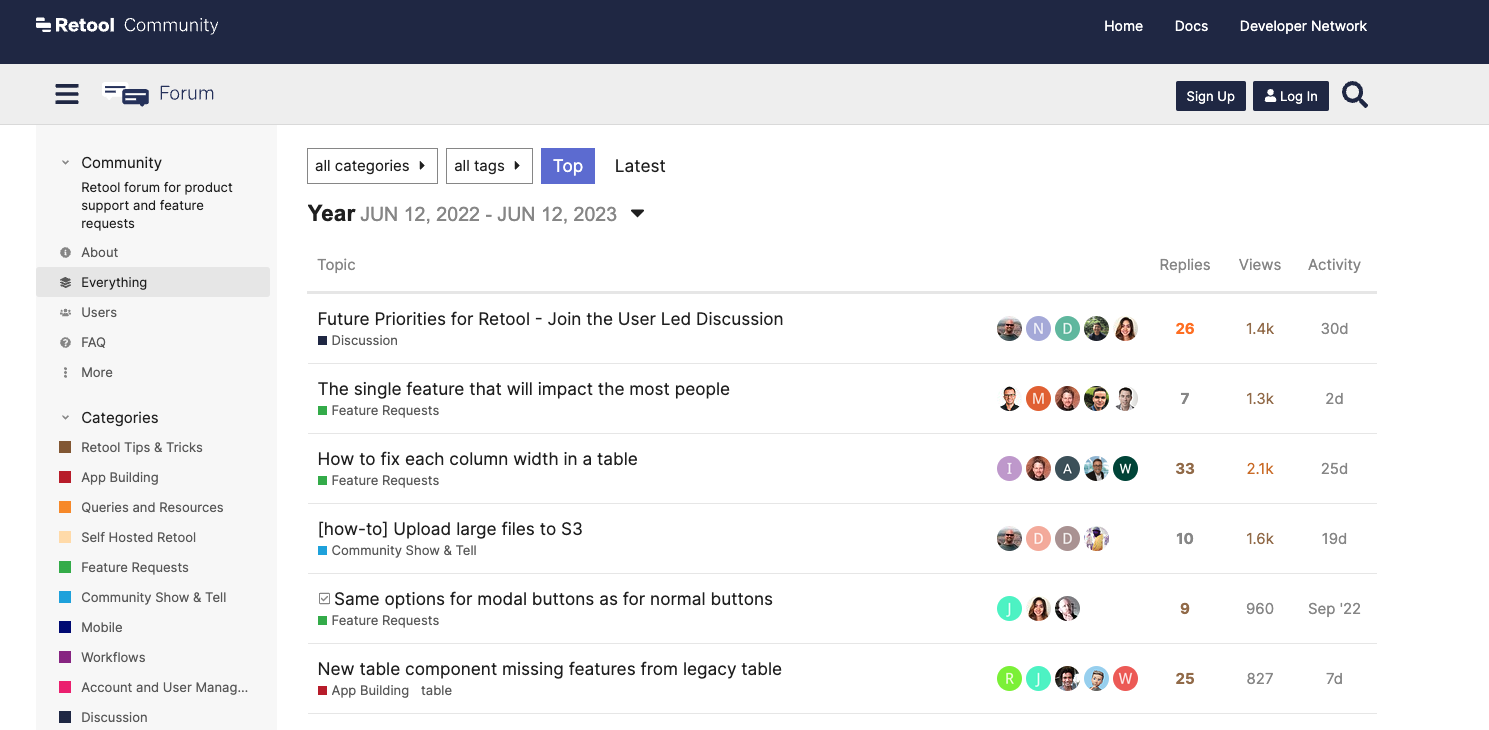Click first avatar on single feature topic
1489x730 pixels.
1009,398
